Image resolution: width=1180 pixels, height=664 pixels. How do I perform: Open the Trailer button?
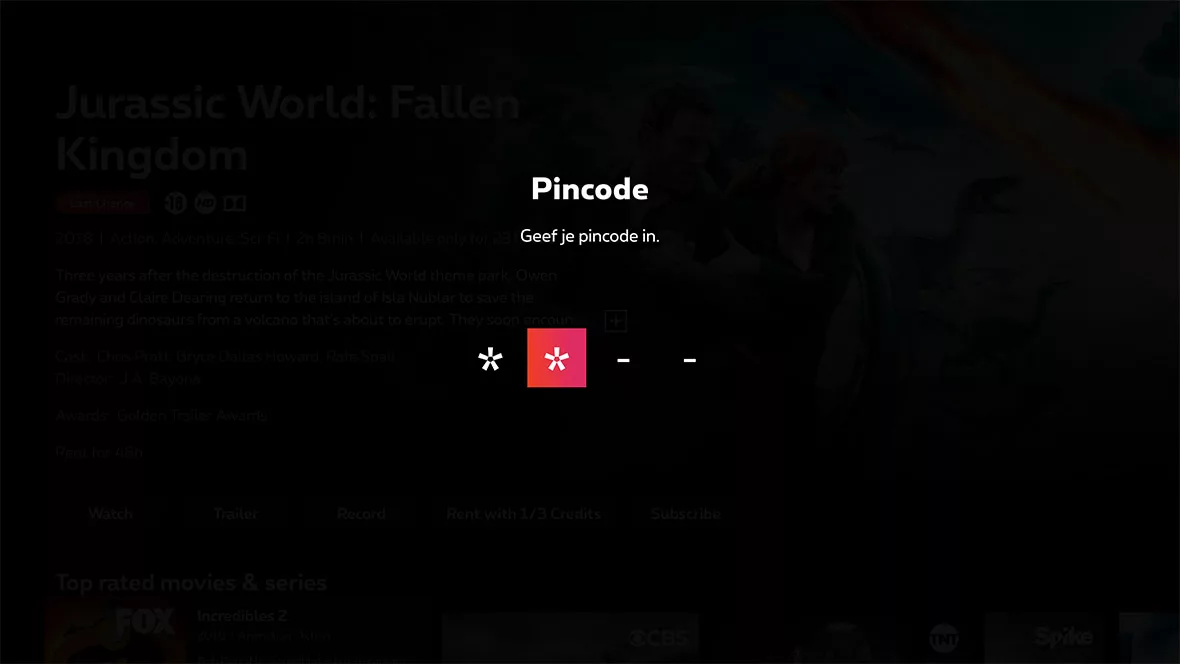236,513
